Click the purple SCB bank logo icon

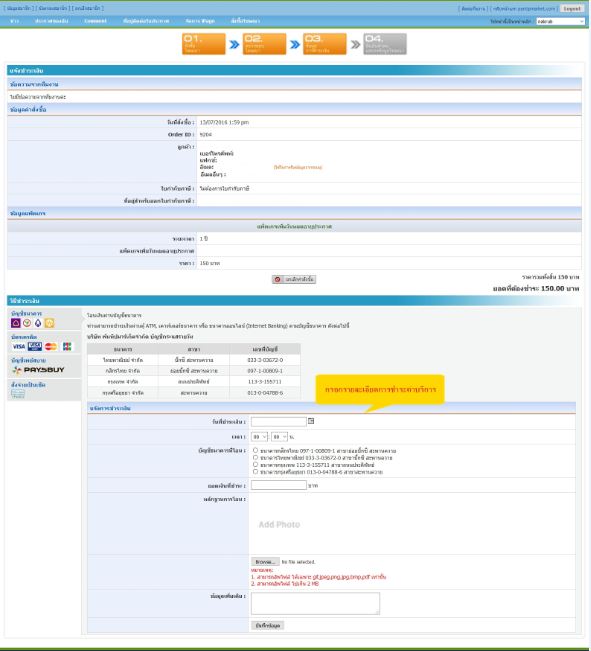pos(16,323)
